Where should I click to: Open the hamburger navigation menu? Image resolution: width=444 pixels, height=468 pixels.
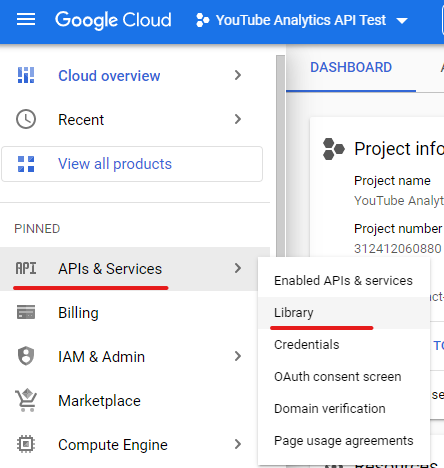pyautogui.click(x=26, y=19)
